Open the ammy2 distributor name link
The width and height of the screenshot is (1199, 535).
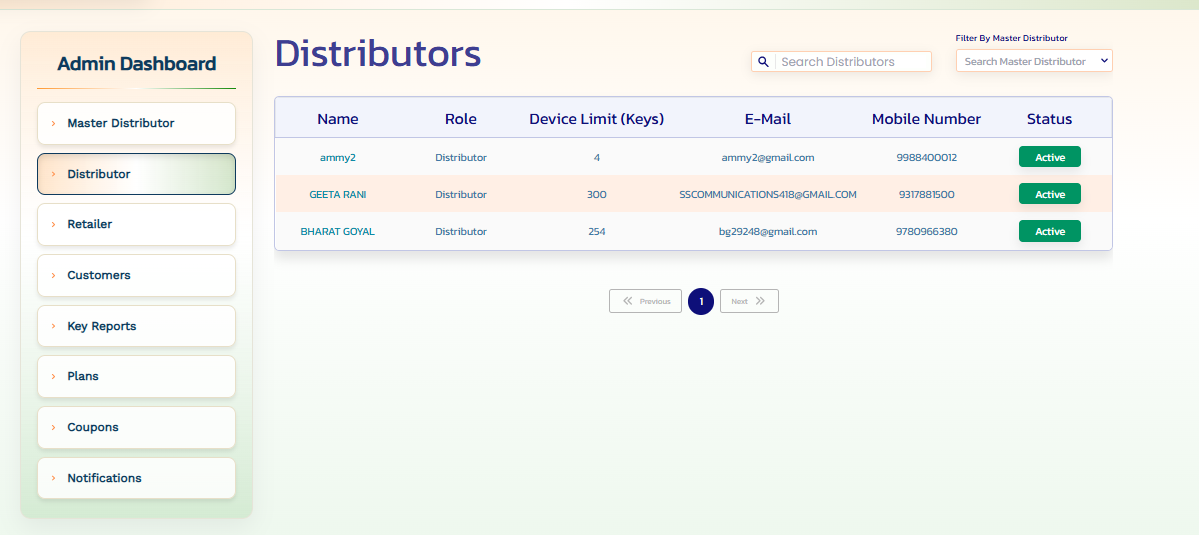(x=338, y=157)
